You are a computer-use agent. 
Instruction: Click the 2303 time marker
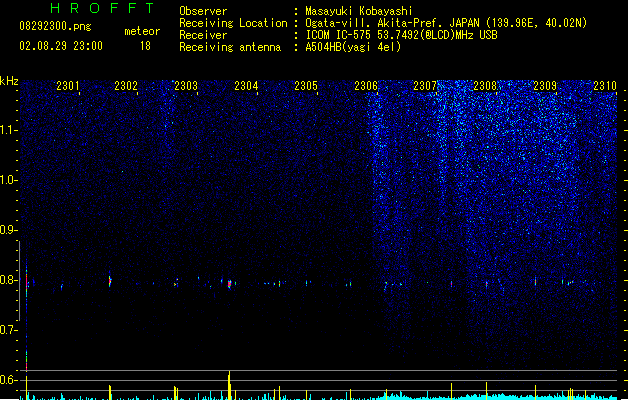[186, 86]
